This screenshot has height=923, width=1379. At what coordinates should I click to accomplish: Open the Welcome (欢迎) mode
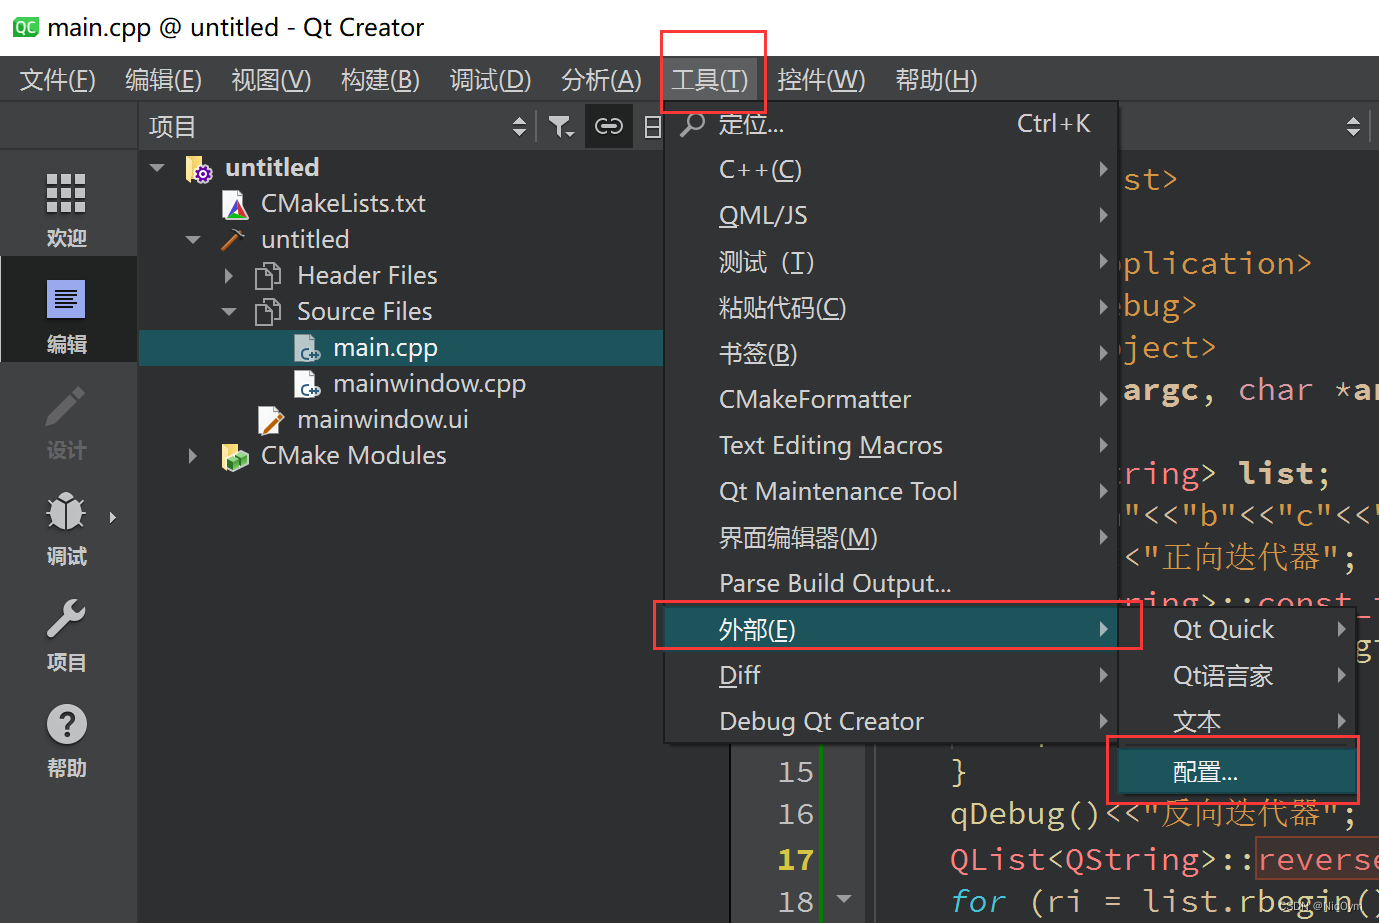tap(66, 207)
